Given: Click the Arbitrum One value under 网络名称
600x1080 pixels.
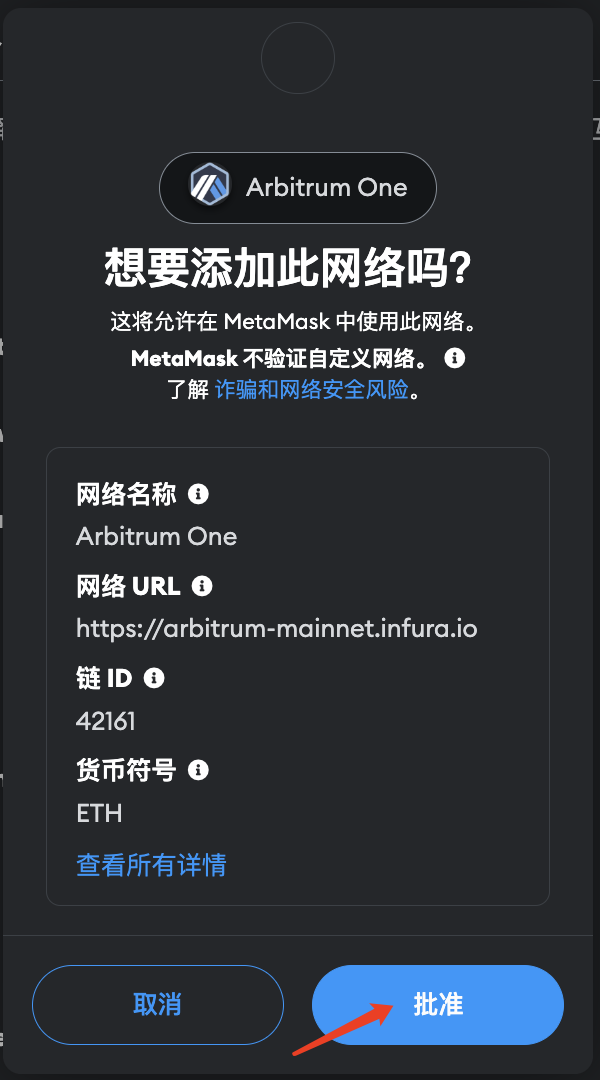Looking at the screenshot, I should click(156, 537).
